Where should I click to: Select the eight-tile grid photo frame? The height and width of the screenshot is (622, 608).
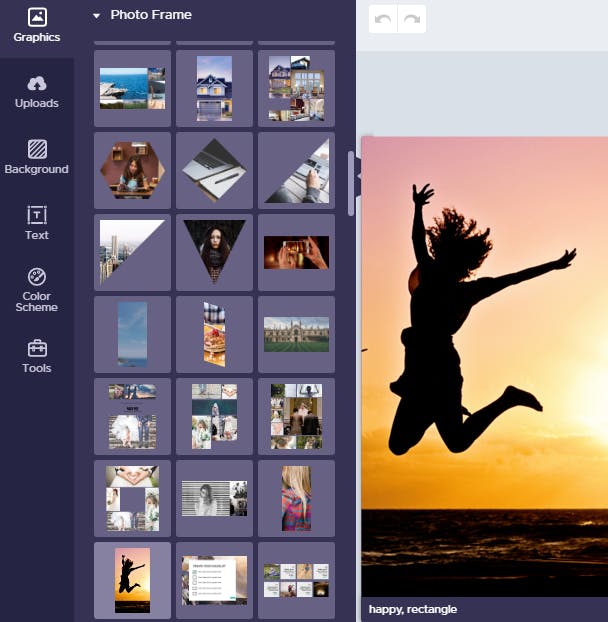[296, 581]
